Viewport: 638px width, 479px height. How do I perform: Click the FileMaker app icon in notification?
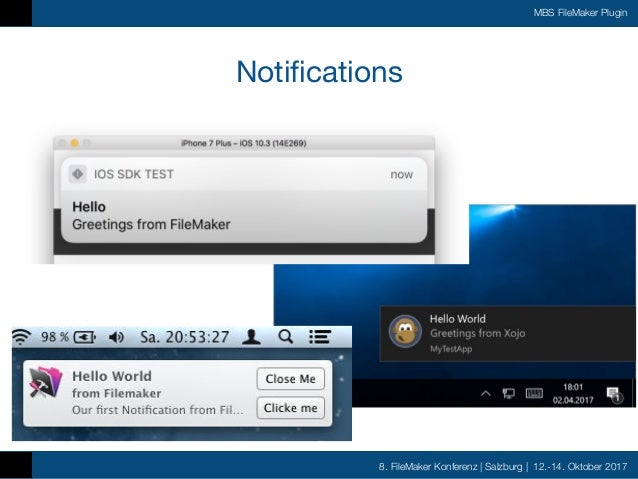[46, 382]
